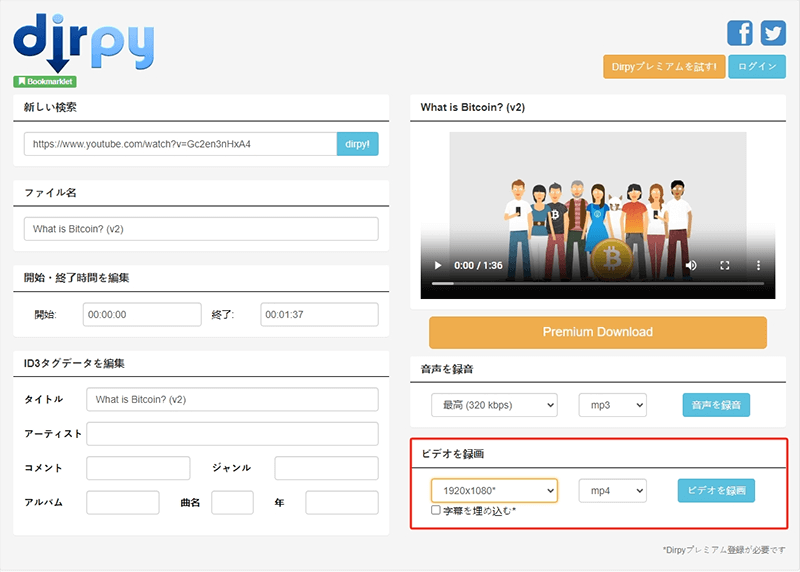Mute the video with speaker icon

[691, 265]
